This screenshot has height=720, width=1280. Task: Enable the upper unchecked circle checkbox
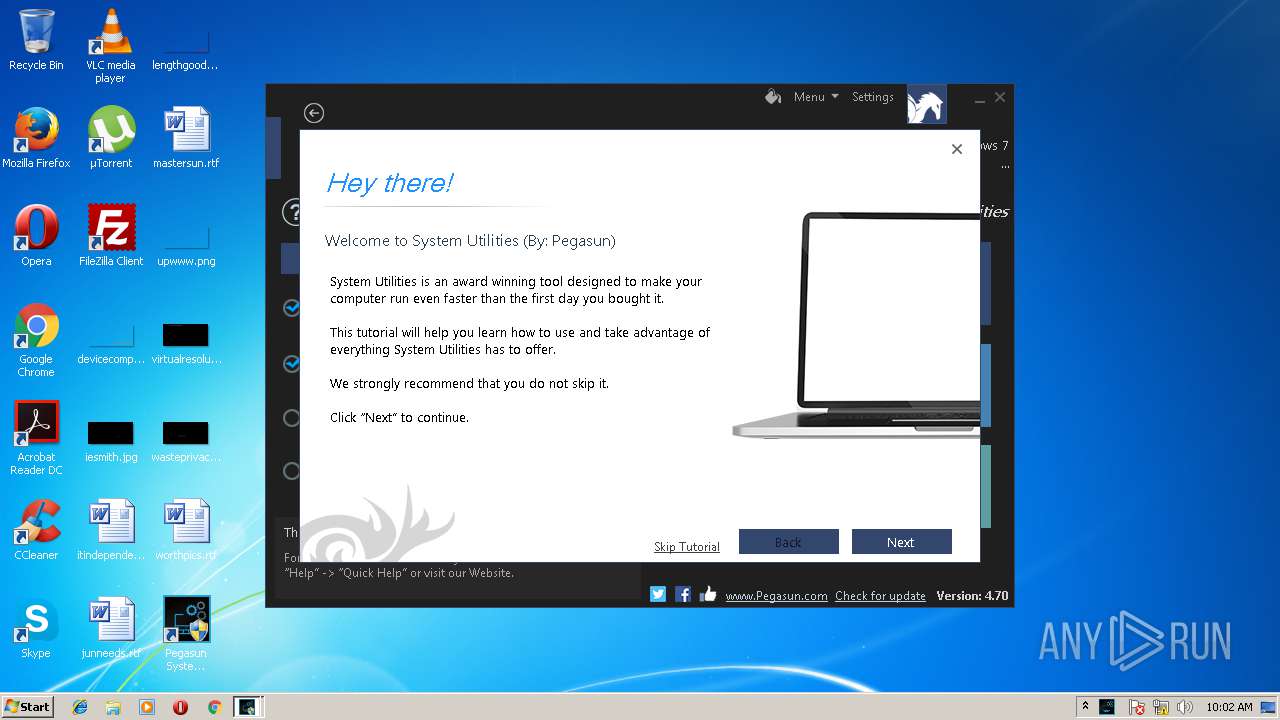pos(291,418)
